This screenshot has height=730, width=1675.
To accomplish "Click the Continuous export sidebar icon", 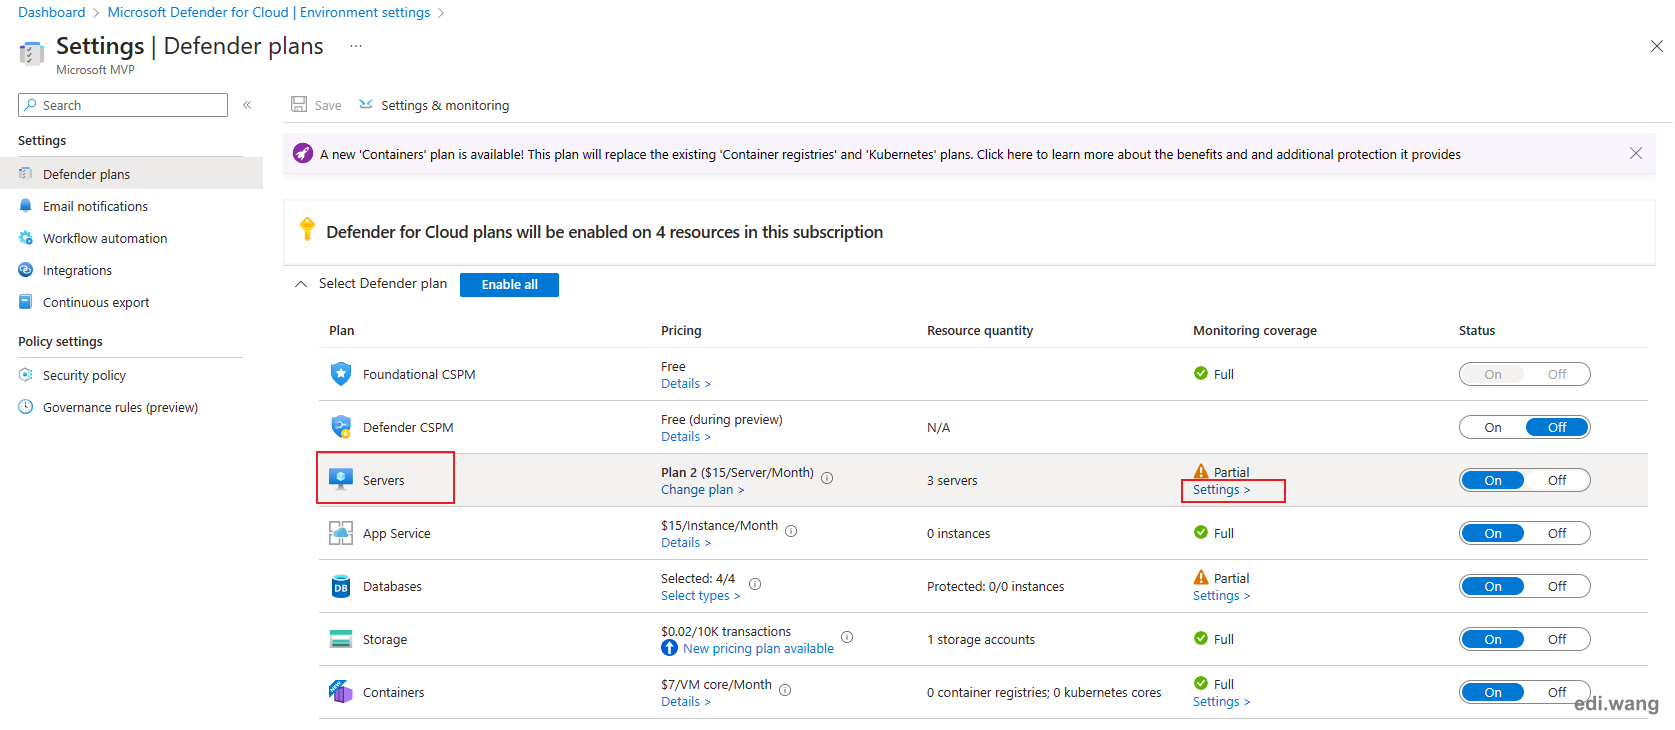I will (26, 302).
